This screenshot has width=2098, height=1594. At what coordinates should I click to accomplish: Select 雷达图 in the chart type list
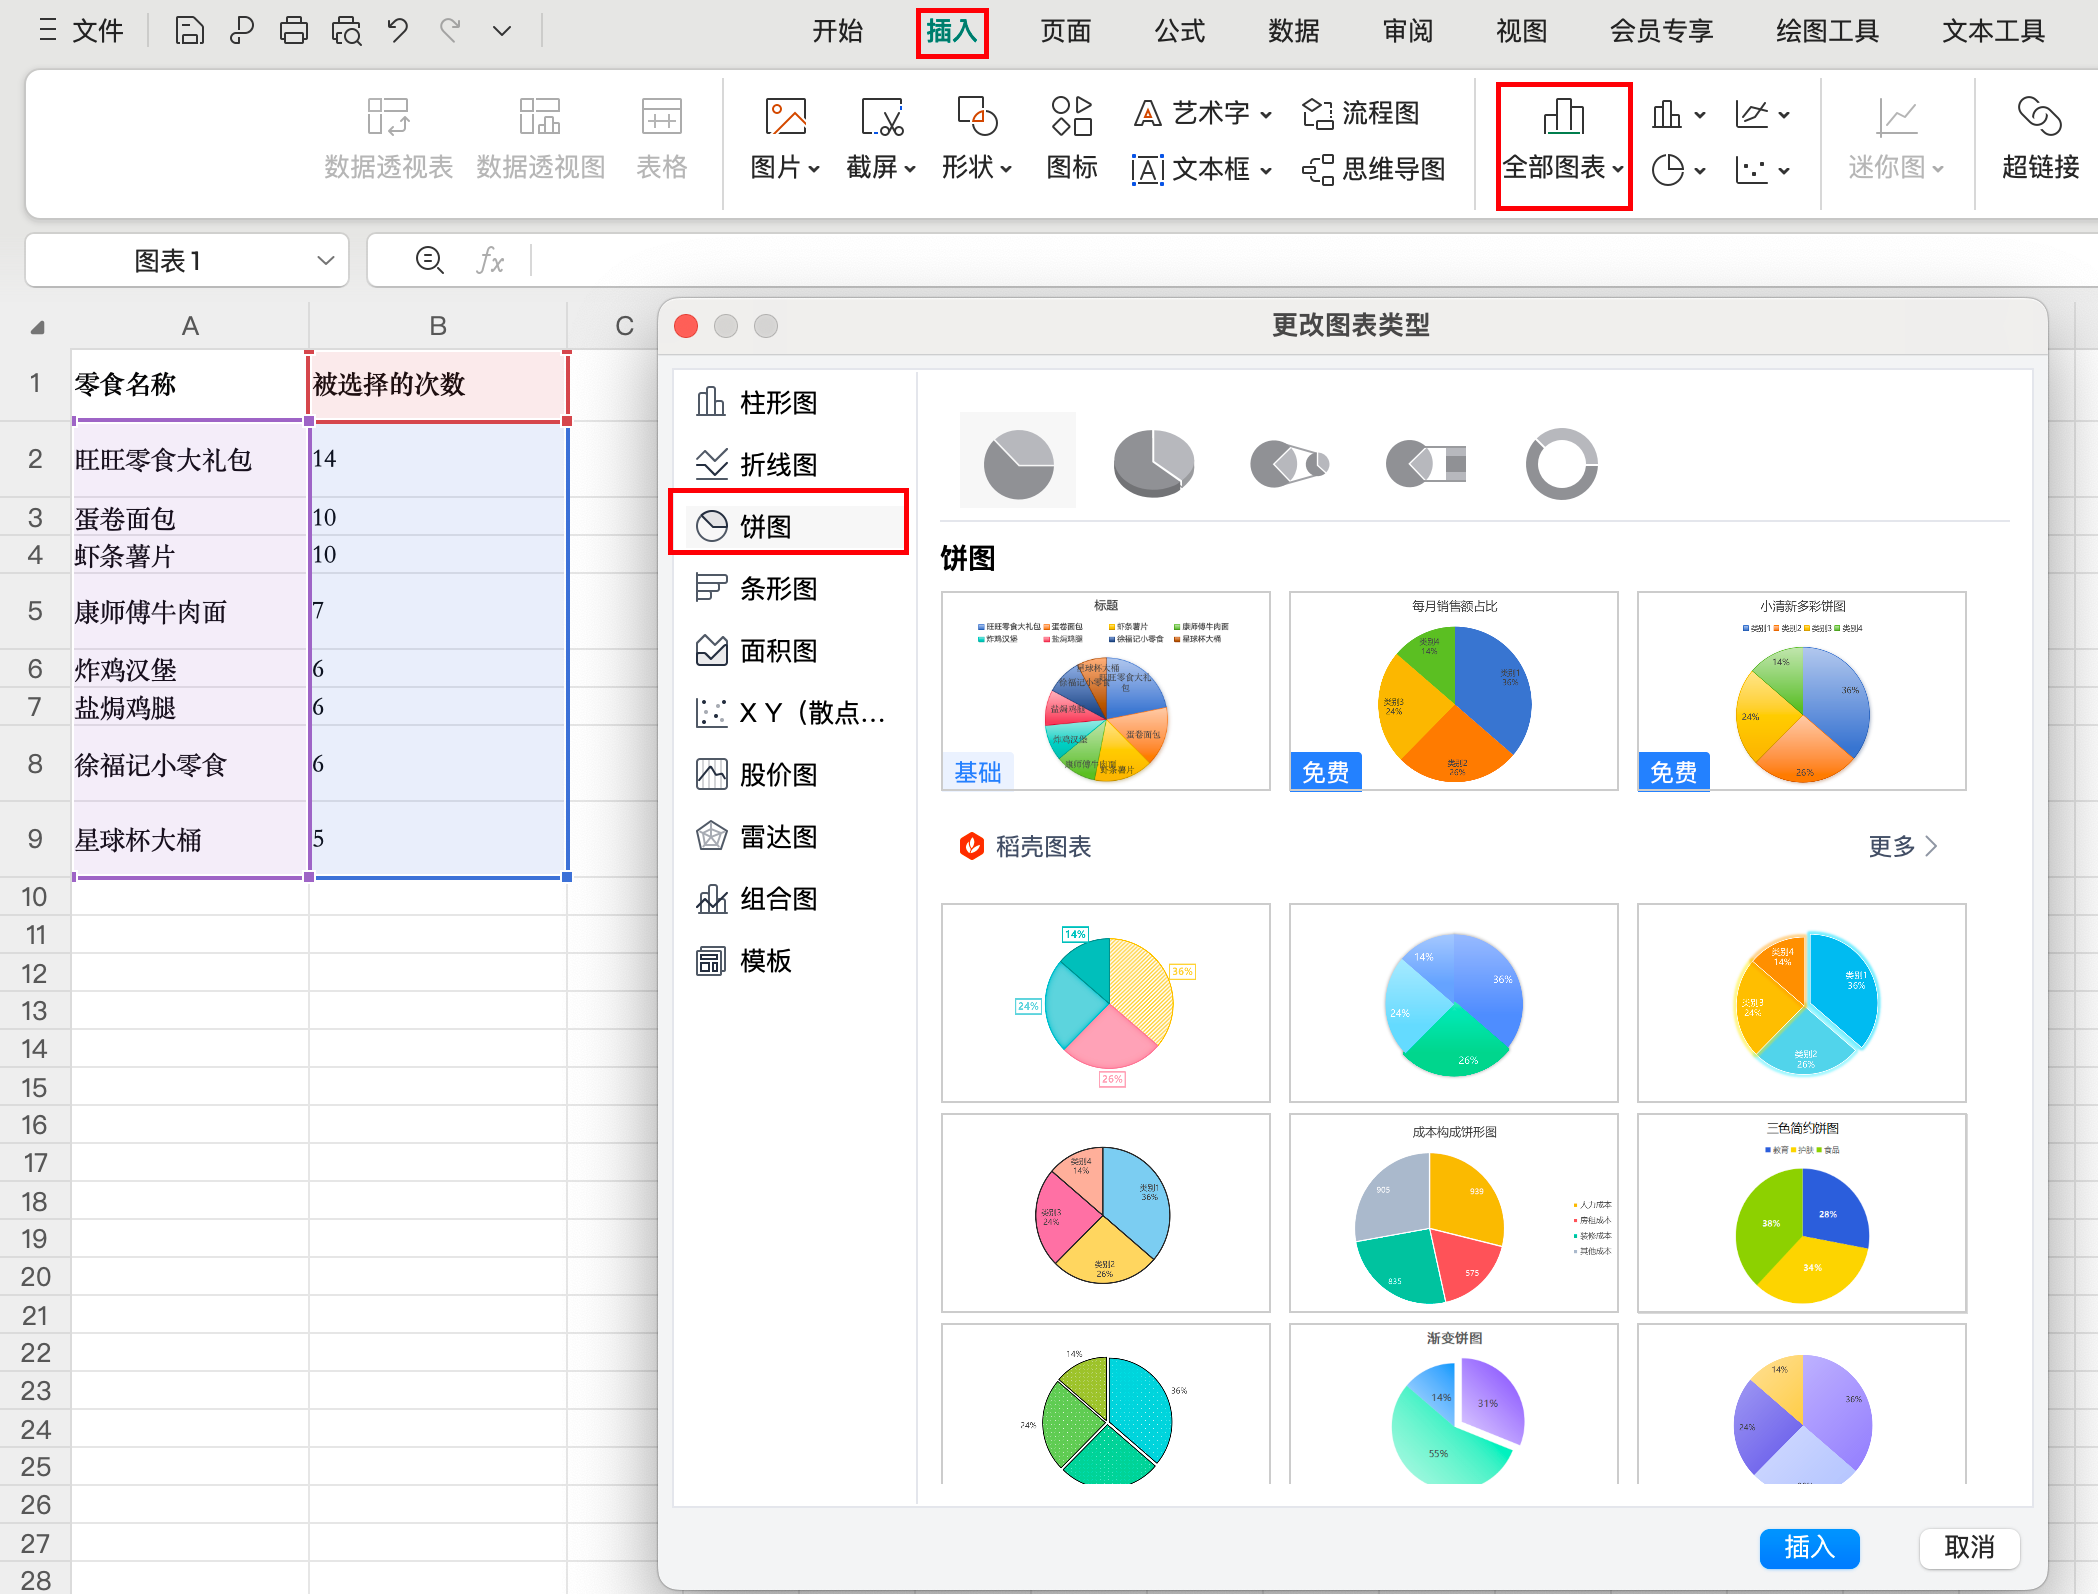[x=777, y=836]
